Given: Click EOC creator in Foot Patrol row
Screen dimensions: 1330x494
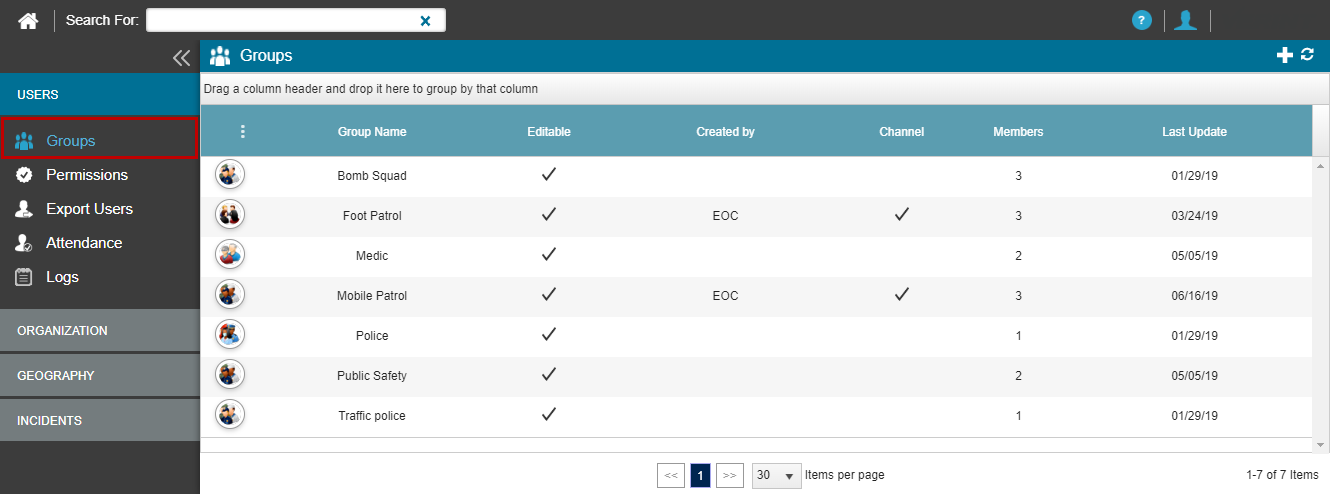Looking at the screenshot, I should (x=725, y=216).
